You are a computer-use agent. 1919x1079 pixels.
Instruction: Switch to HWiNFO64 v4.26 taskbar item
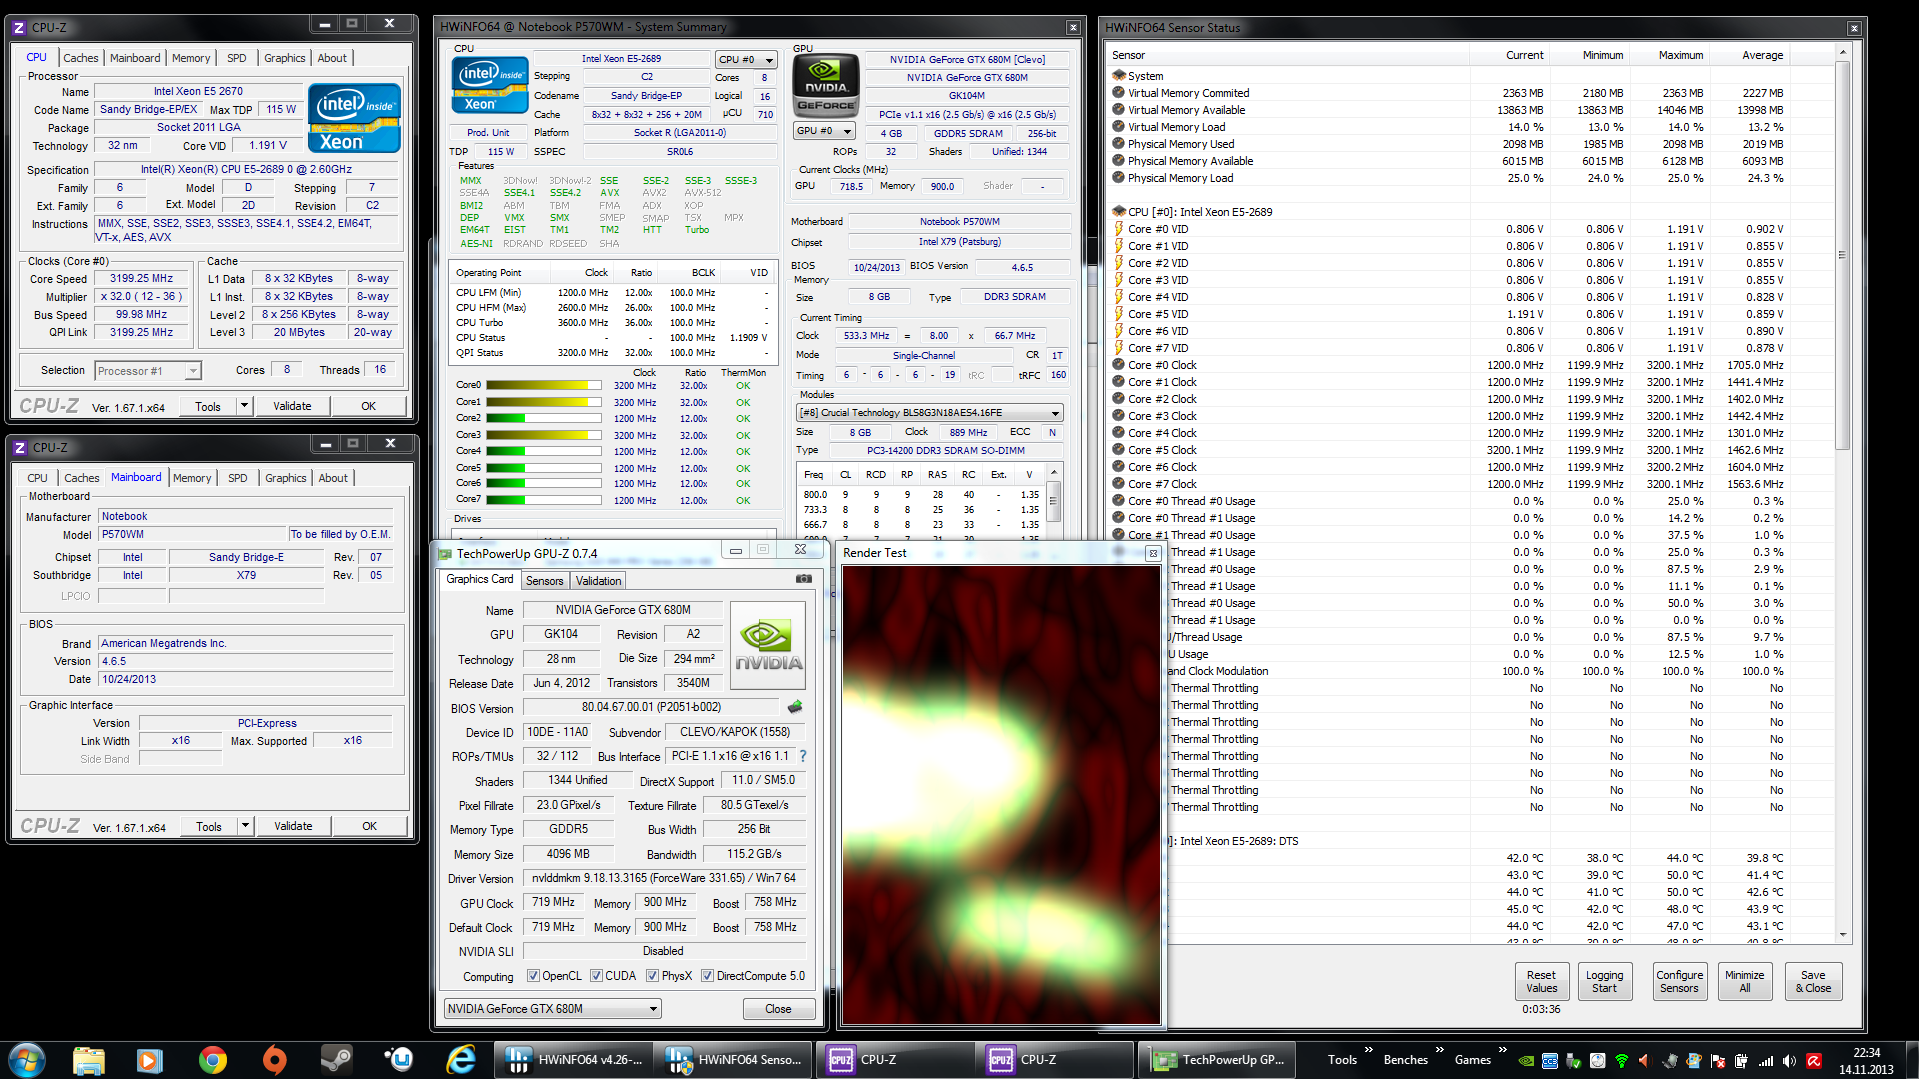(x=574, y=1060)
